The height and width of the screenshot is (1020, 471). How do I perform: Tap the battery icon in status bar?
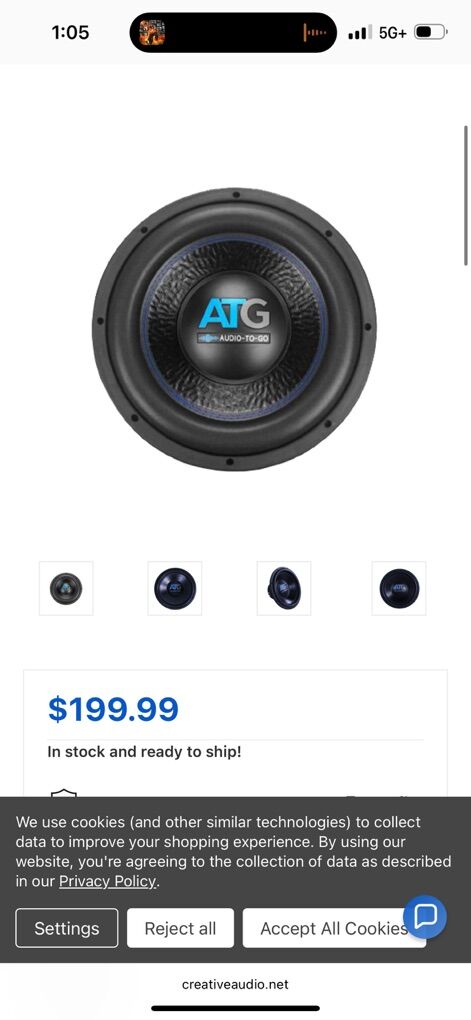[430, 32]
